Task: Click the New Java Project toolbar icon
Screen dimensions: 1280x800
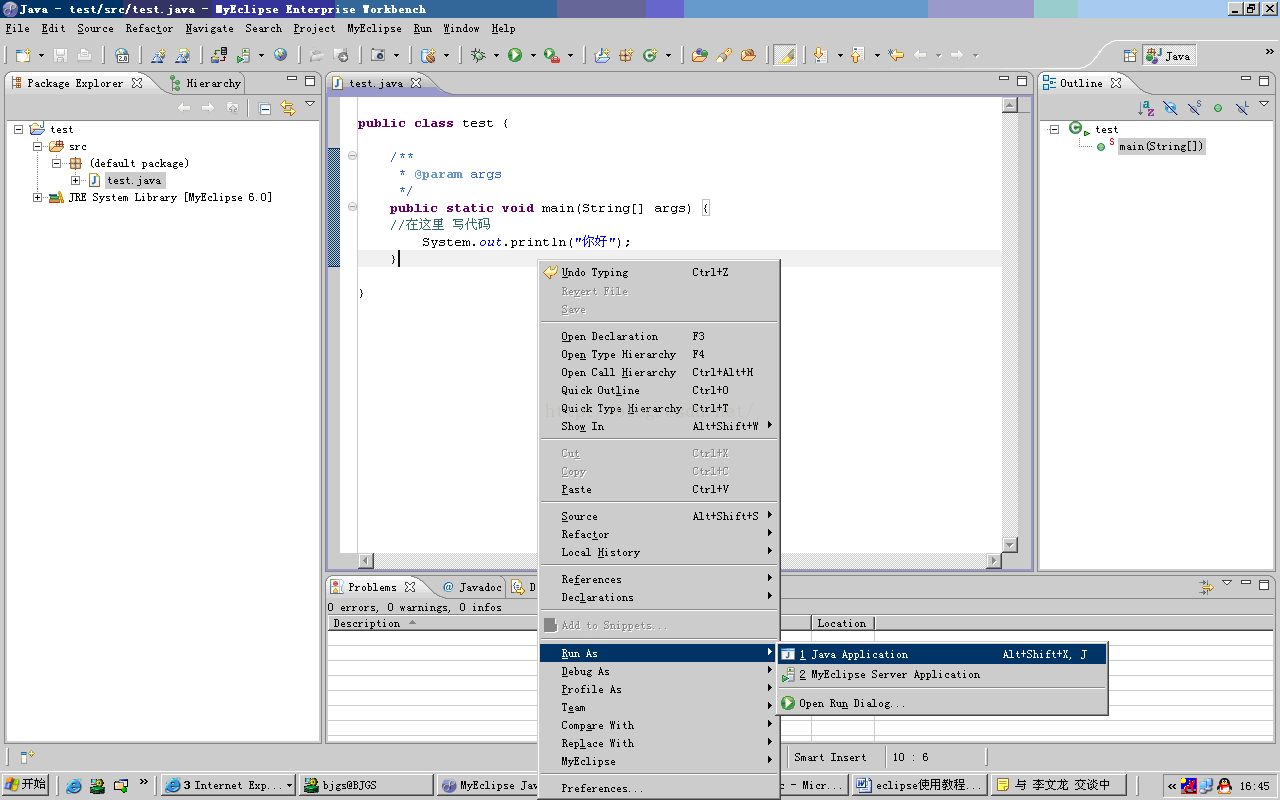Action: coord(602,55)
